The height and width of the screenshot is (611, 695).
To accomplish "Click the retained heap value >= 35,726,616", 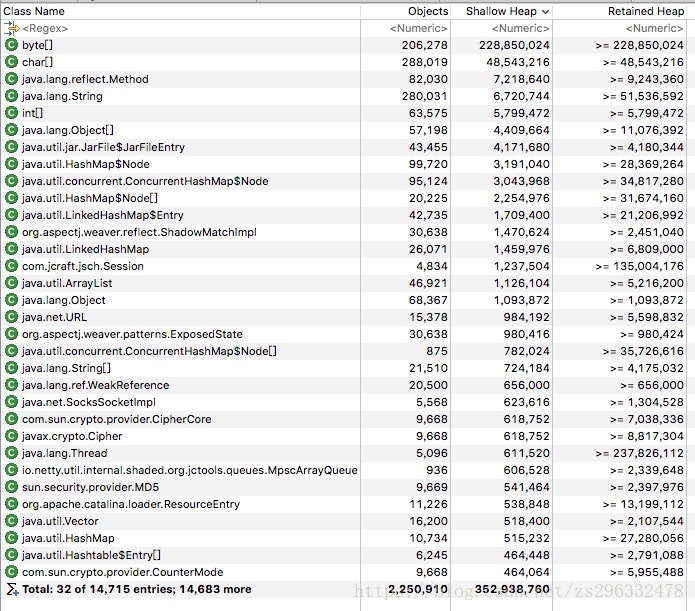I will point(643,351).
